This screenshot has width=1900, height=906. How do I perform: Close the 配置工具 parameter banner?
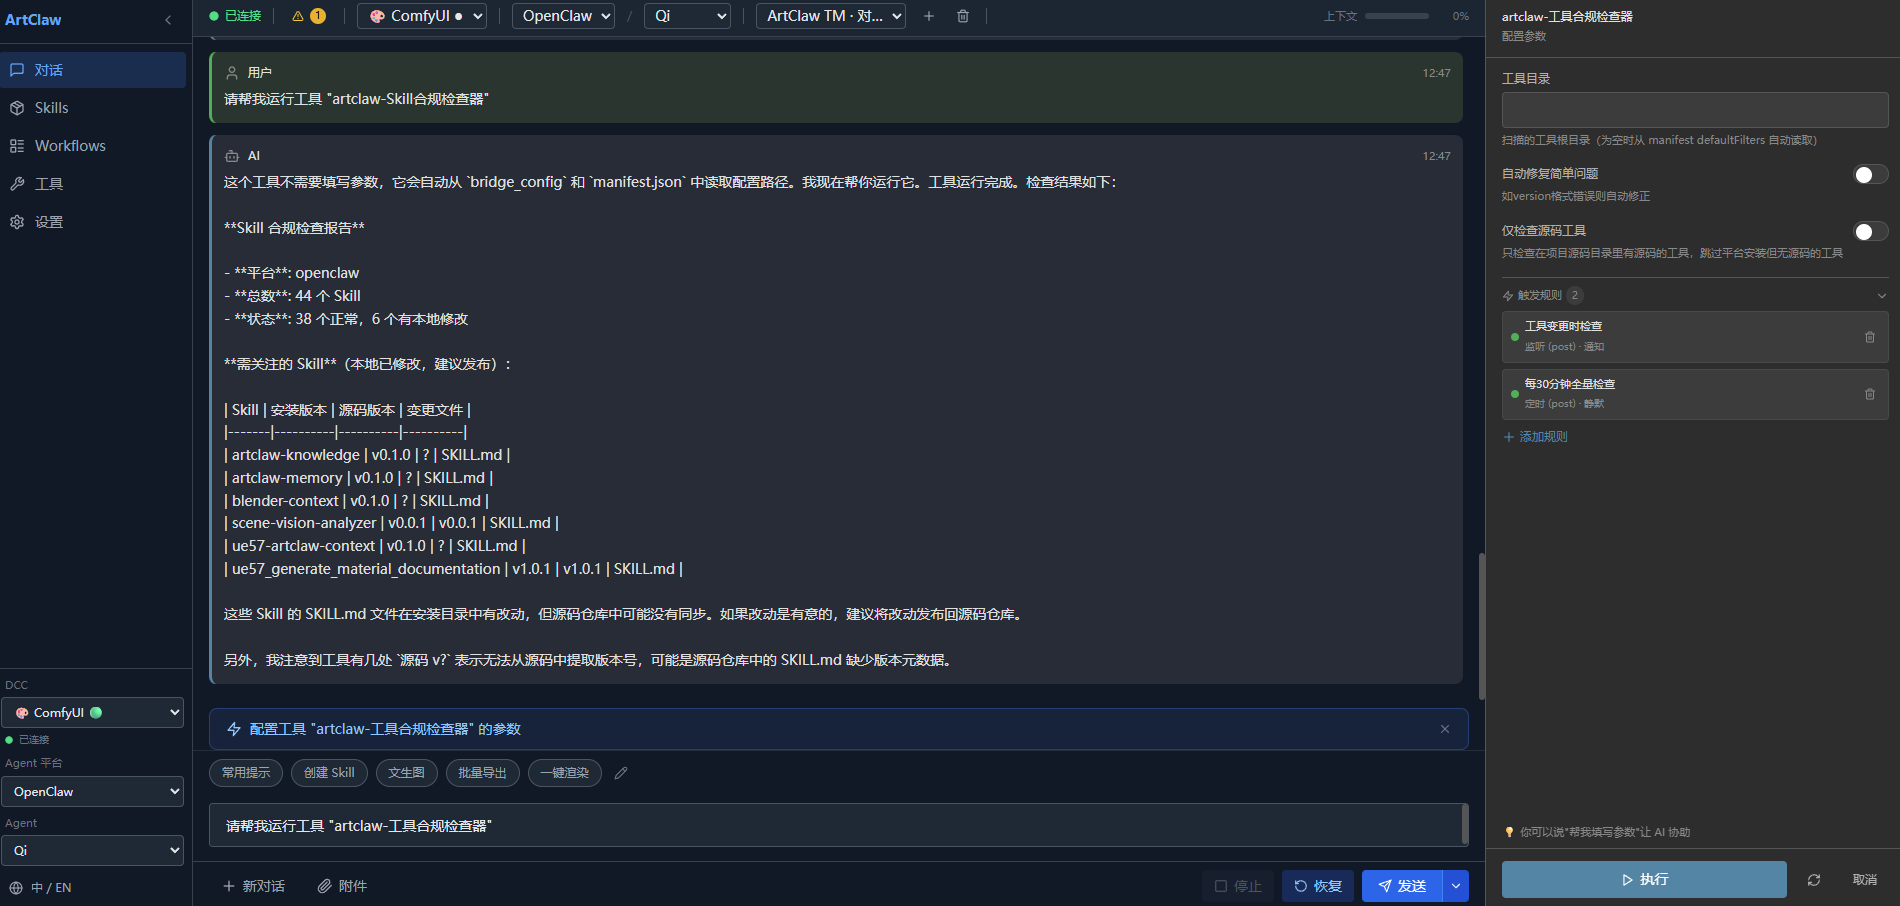point(1445,729)
